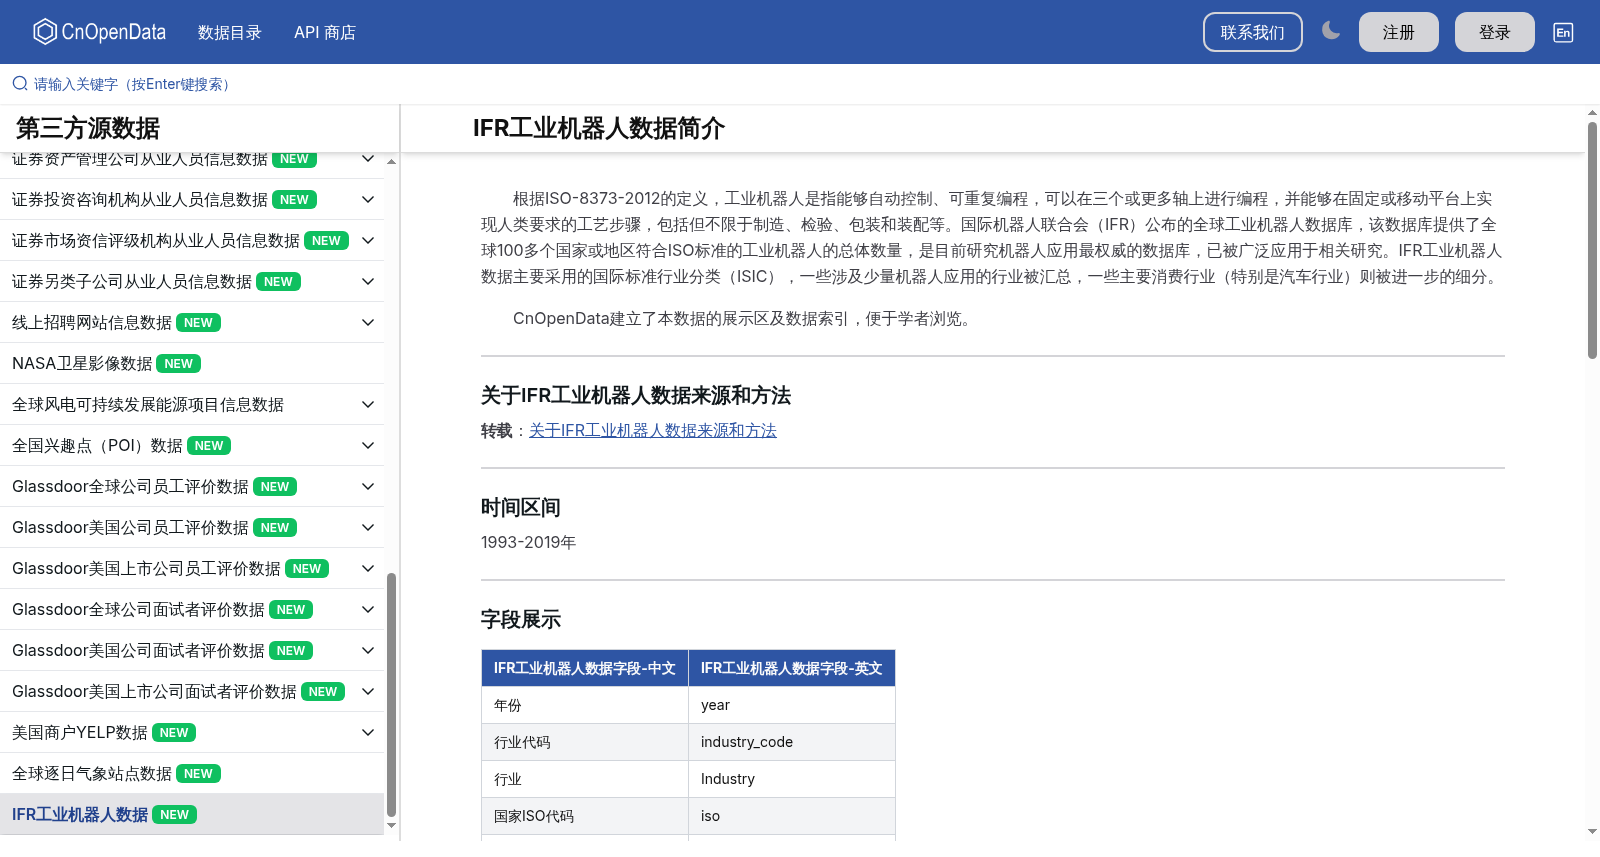The height and width of the screenshot is (857, 1600).
Task: Click the IFR工业机器人数据字段-中文 column header
Action: (585, 668)
